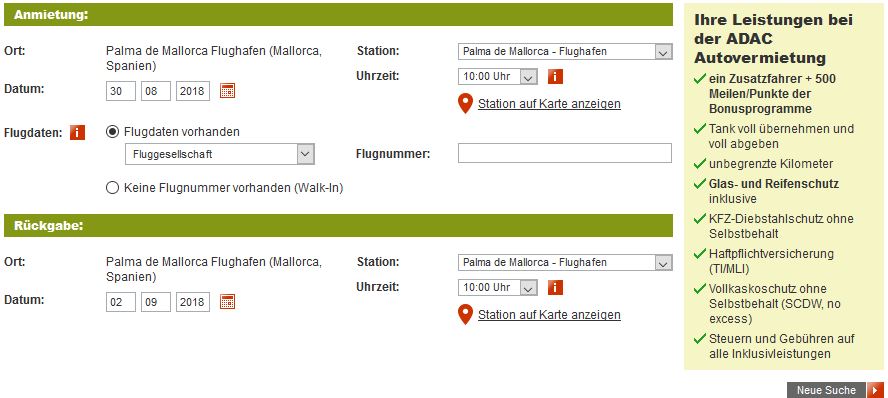Open the pickup time 10:00 Uhr dropdown

coord(497,76)
